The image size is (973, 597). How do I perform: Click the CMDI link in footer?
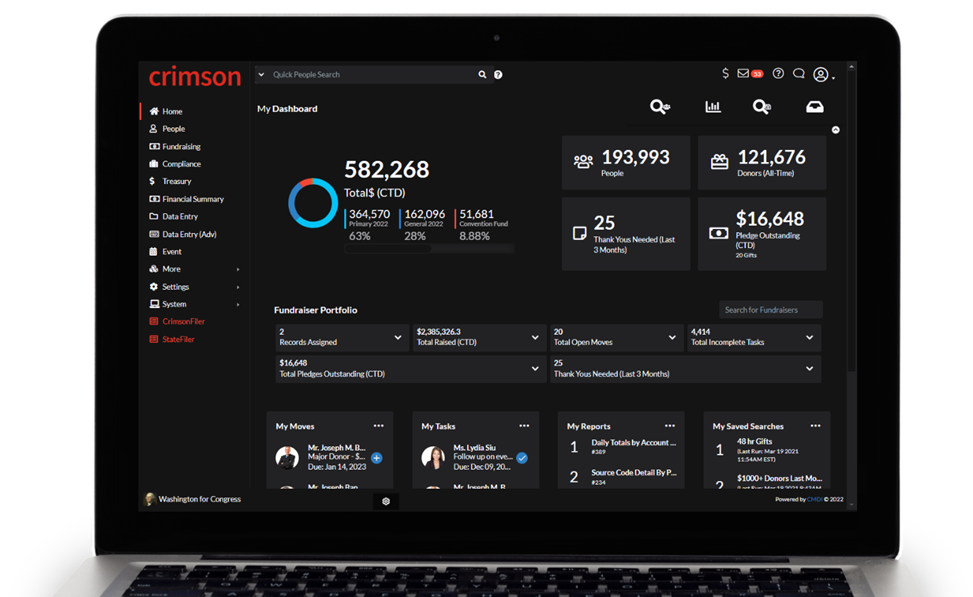(814, 499)
